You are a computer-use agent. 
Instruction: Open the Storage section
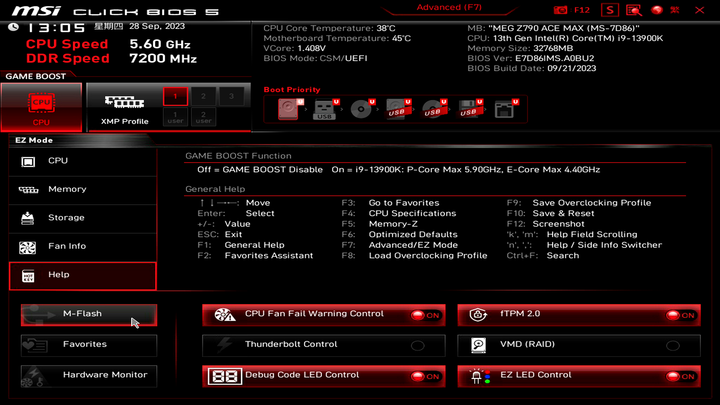(83, 219)
